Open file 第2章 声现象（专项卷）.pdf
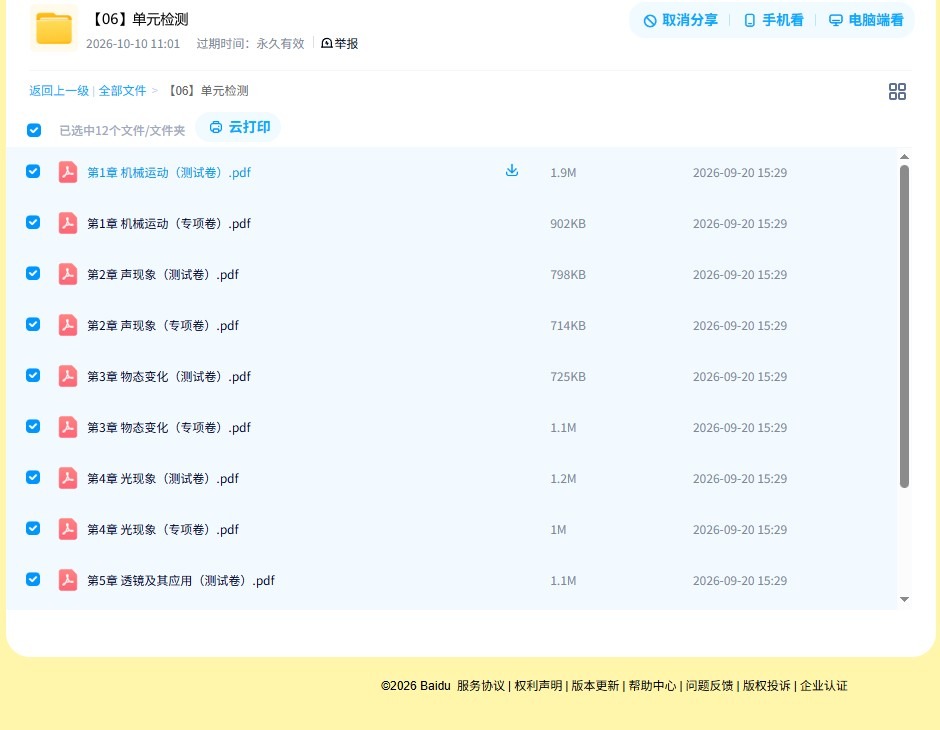The image size is (940, 730). click(163, 325)
